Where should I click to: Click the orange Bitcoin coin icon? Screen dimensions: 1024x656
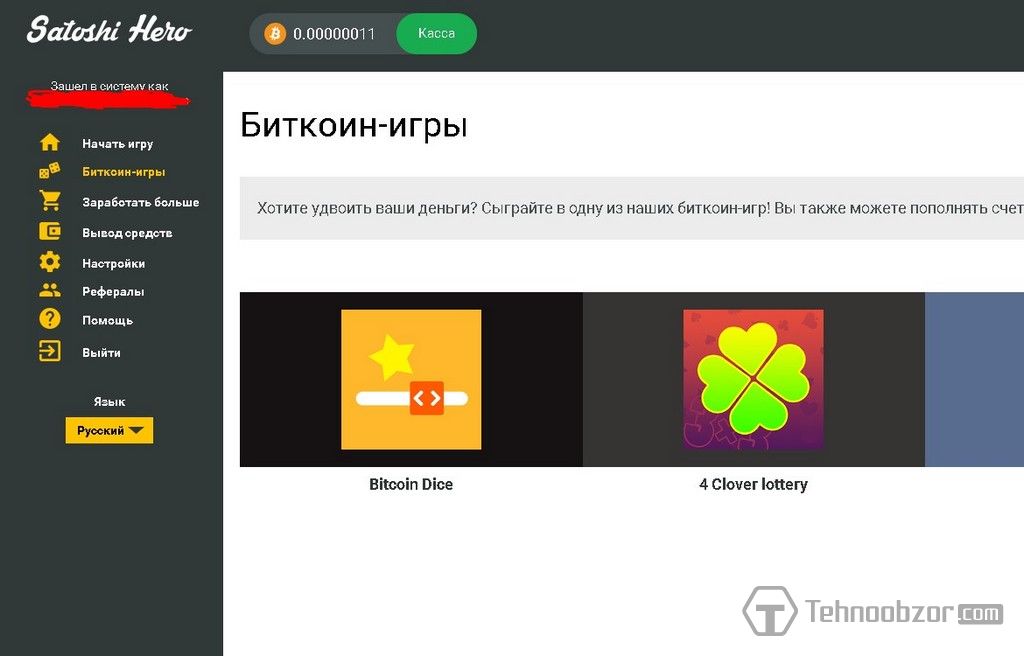tap(275, 34)
